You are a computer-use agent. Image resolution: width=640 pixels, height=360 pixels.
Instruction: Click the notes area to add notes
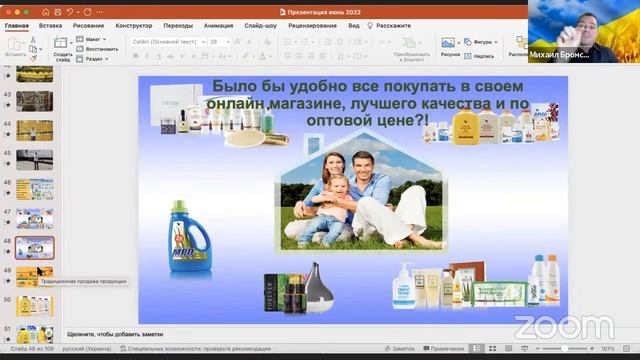coord(115,334)
